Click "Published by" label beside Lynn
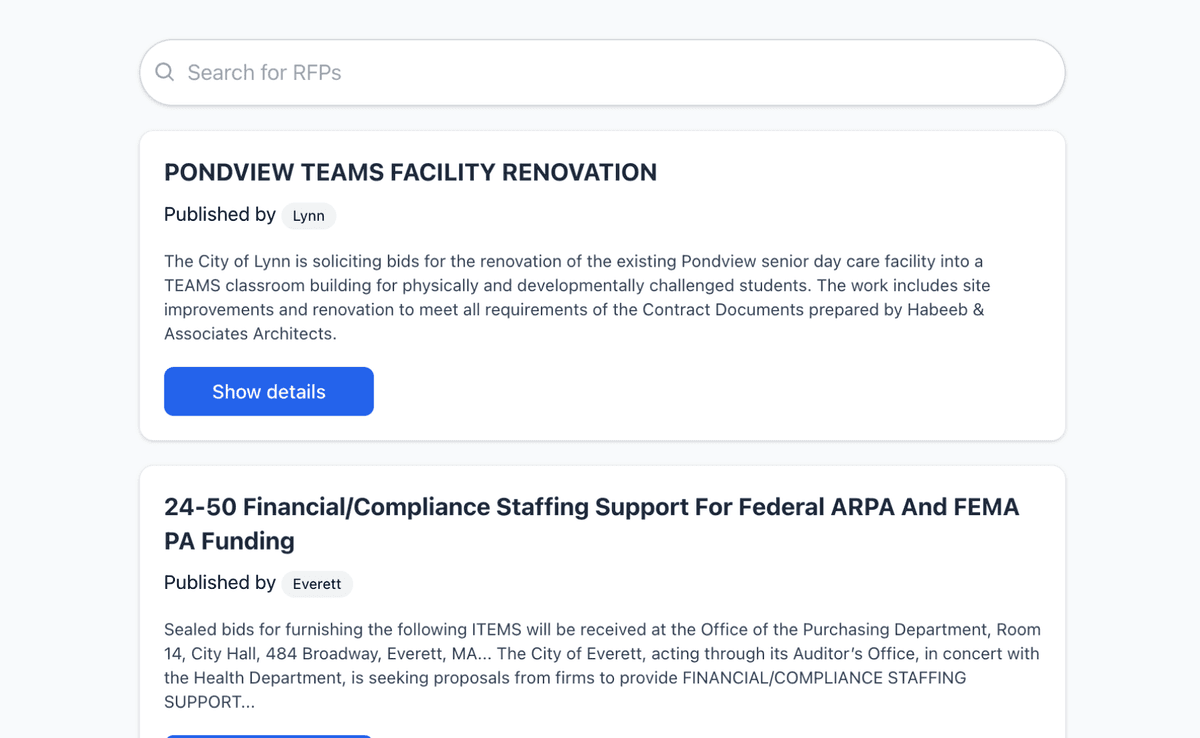 (220, 214)
